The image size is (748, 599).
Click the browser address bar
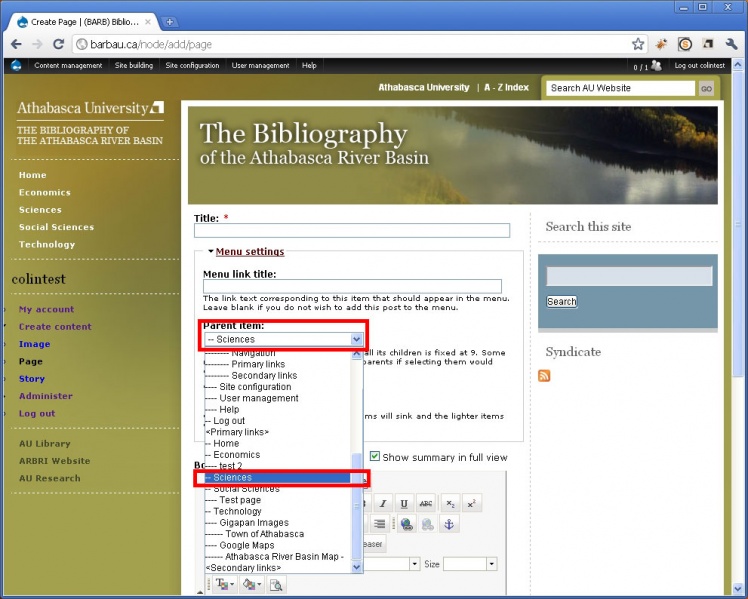pyautogui.click(x=353, y=44)
